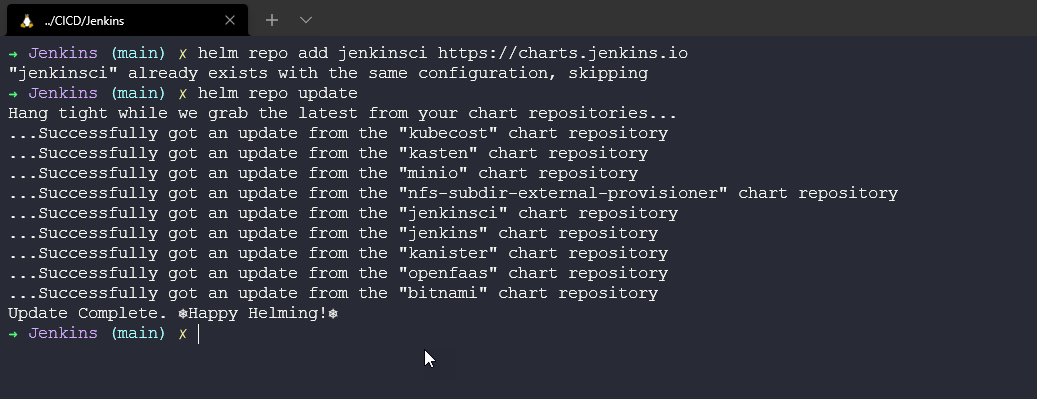
Task: Click the "nfs-subdir-external-provisioner" repository name
Action: [563, 194]
